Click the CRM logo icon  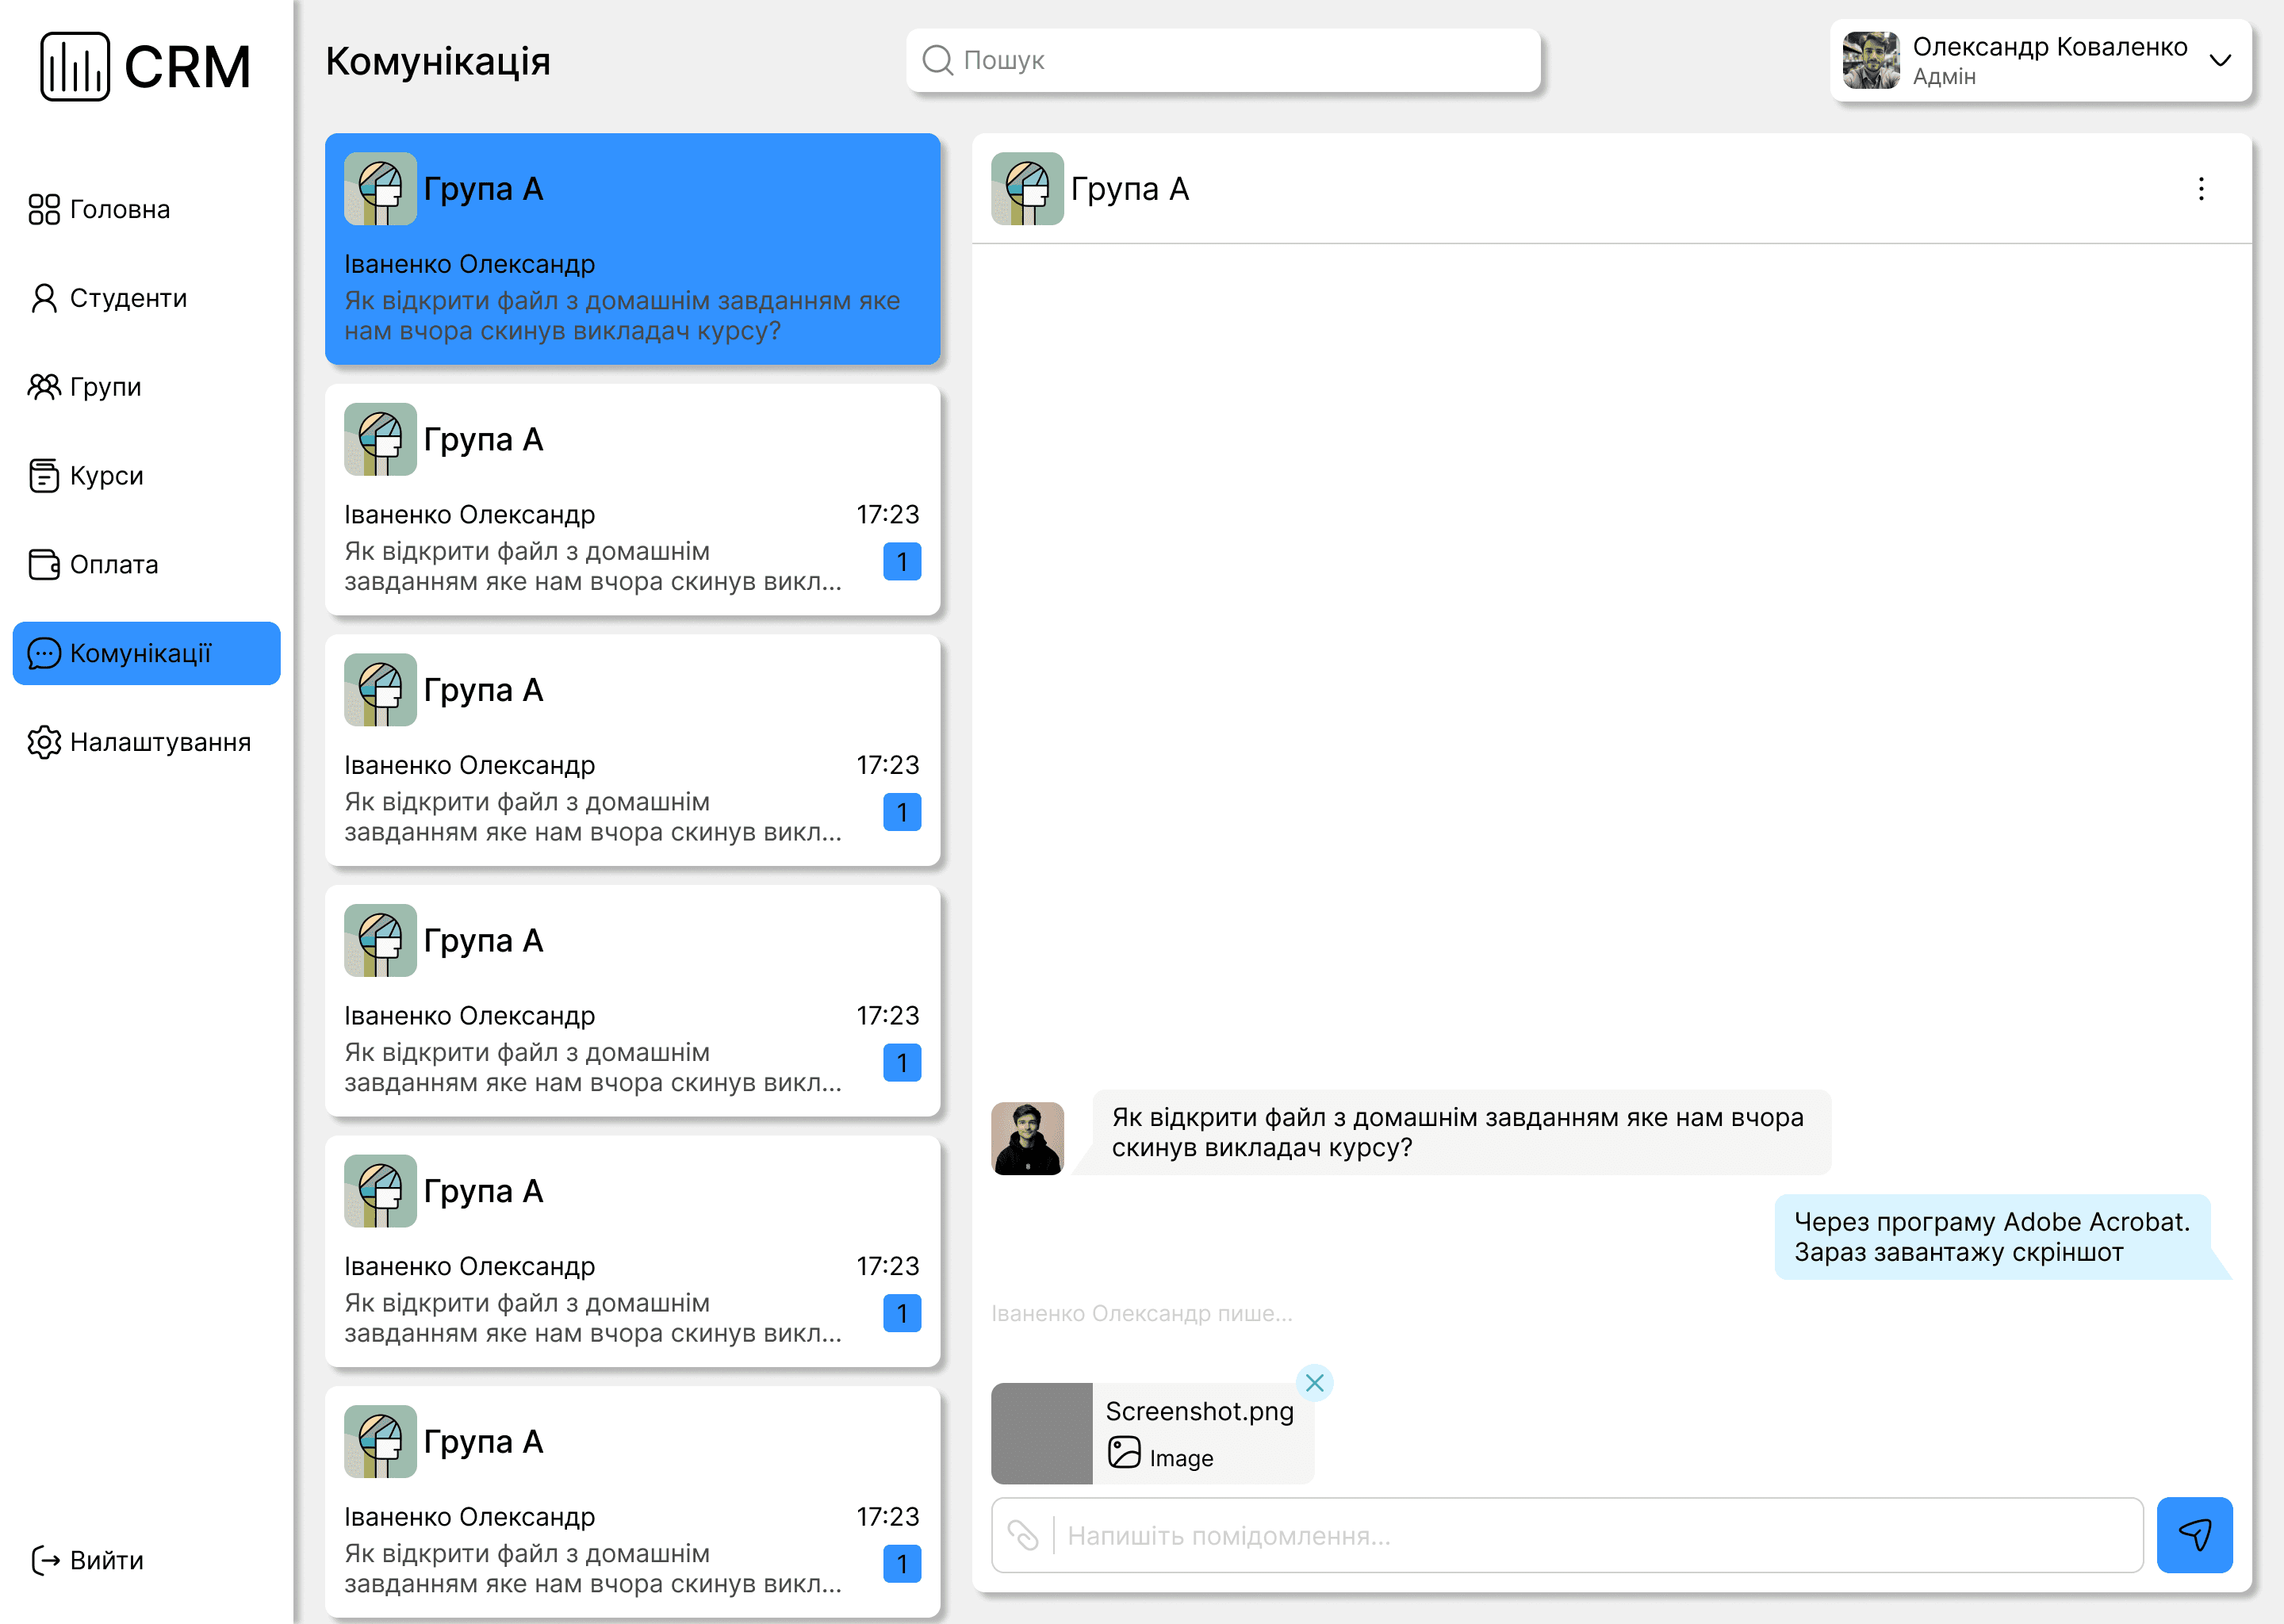click(x=75, y=66)
